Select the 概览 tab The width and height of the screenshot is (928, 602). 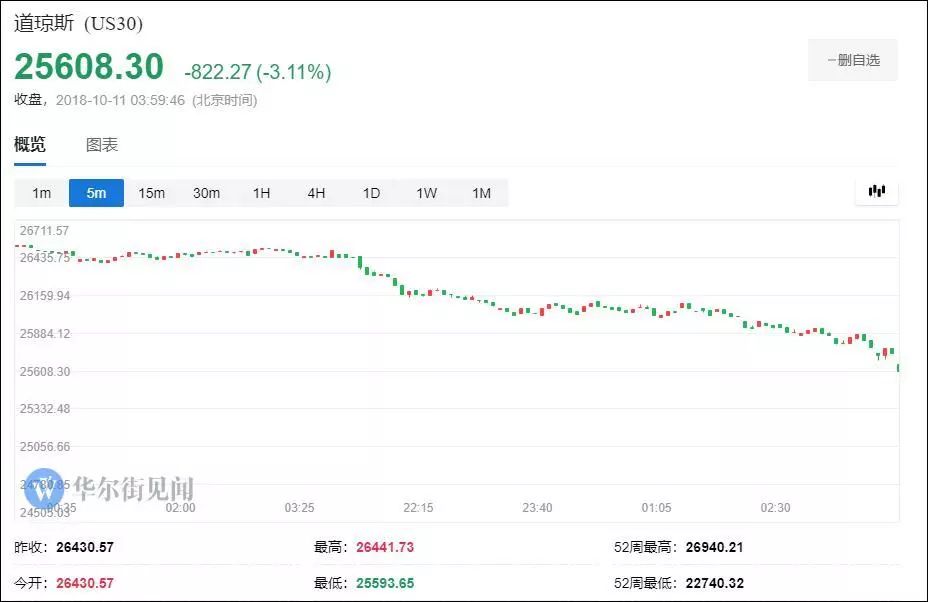point(31,144)
